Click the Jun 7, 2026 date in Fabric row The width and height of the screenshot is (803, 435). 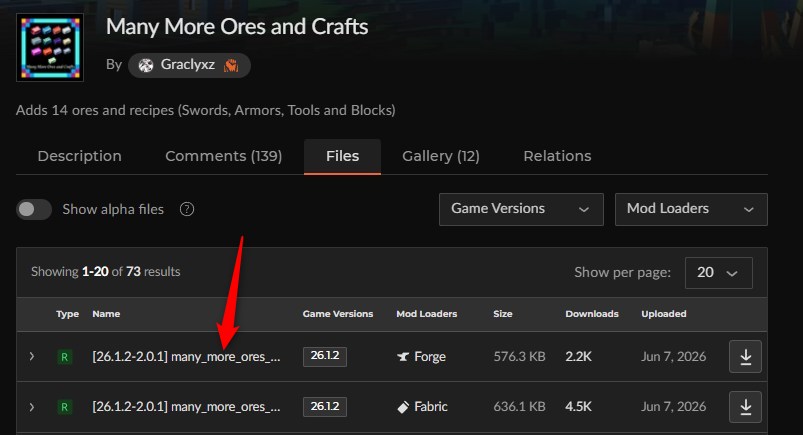click(x=673, y=406)
